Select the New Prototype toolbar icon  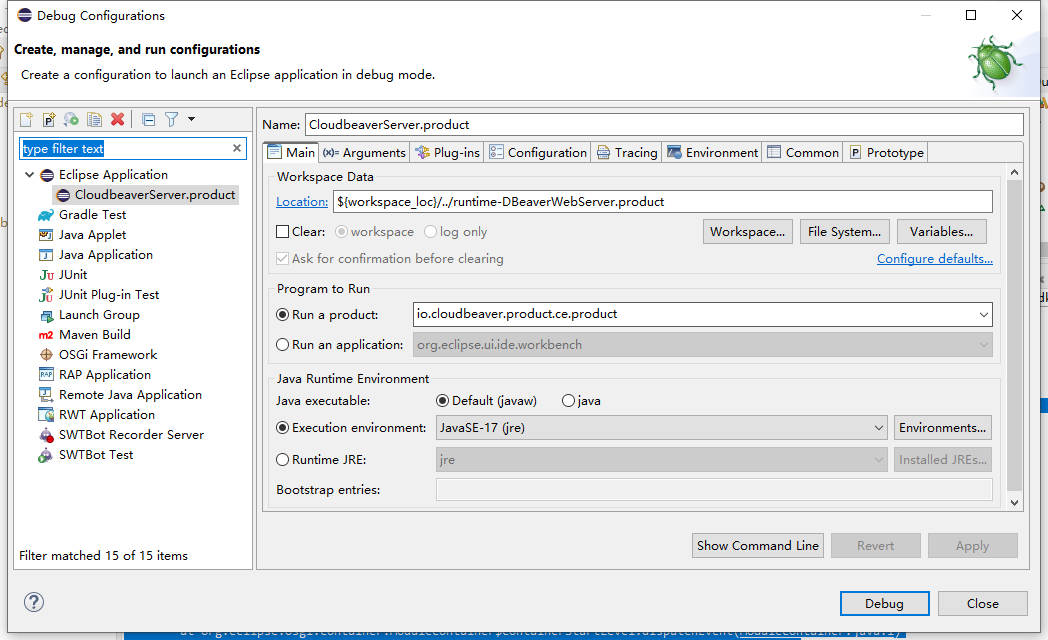point(48,118)
